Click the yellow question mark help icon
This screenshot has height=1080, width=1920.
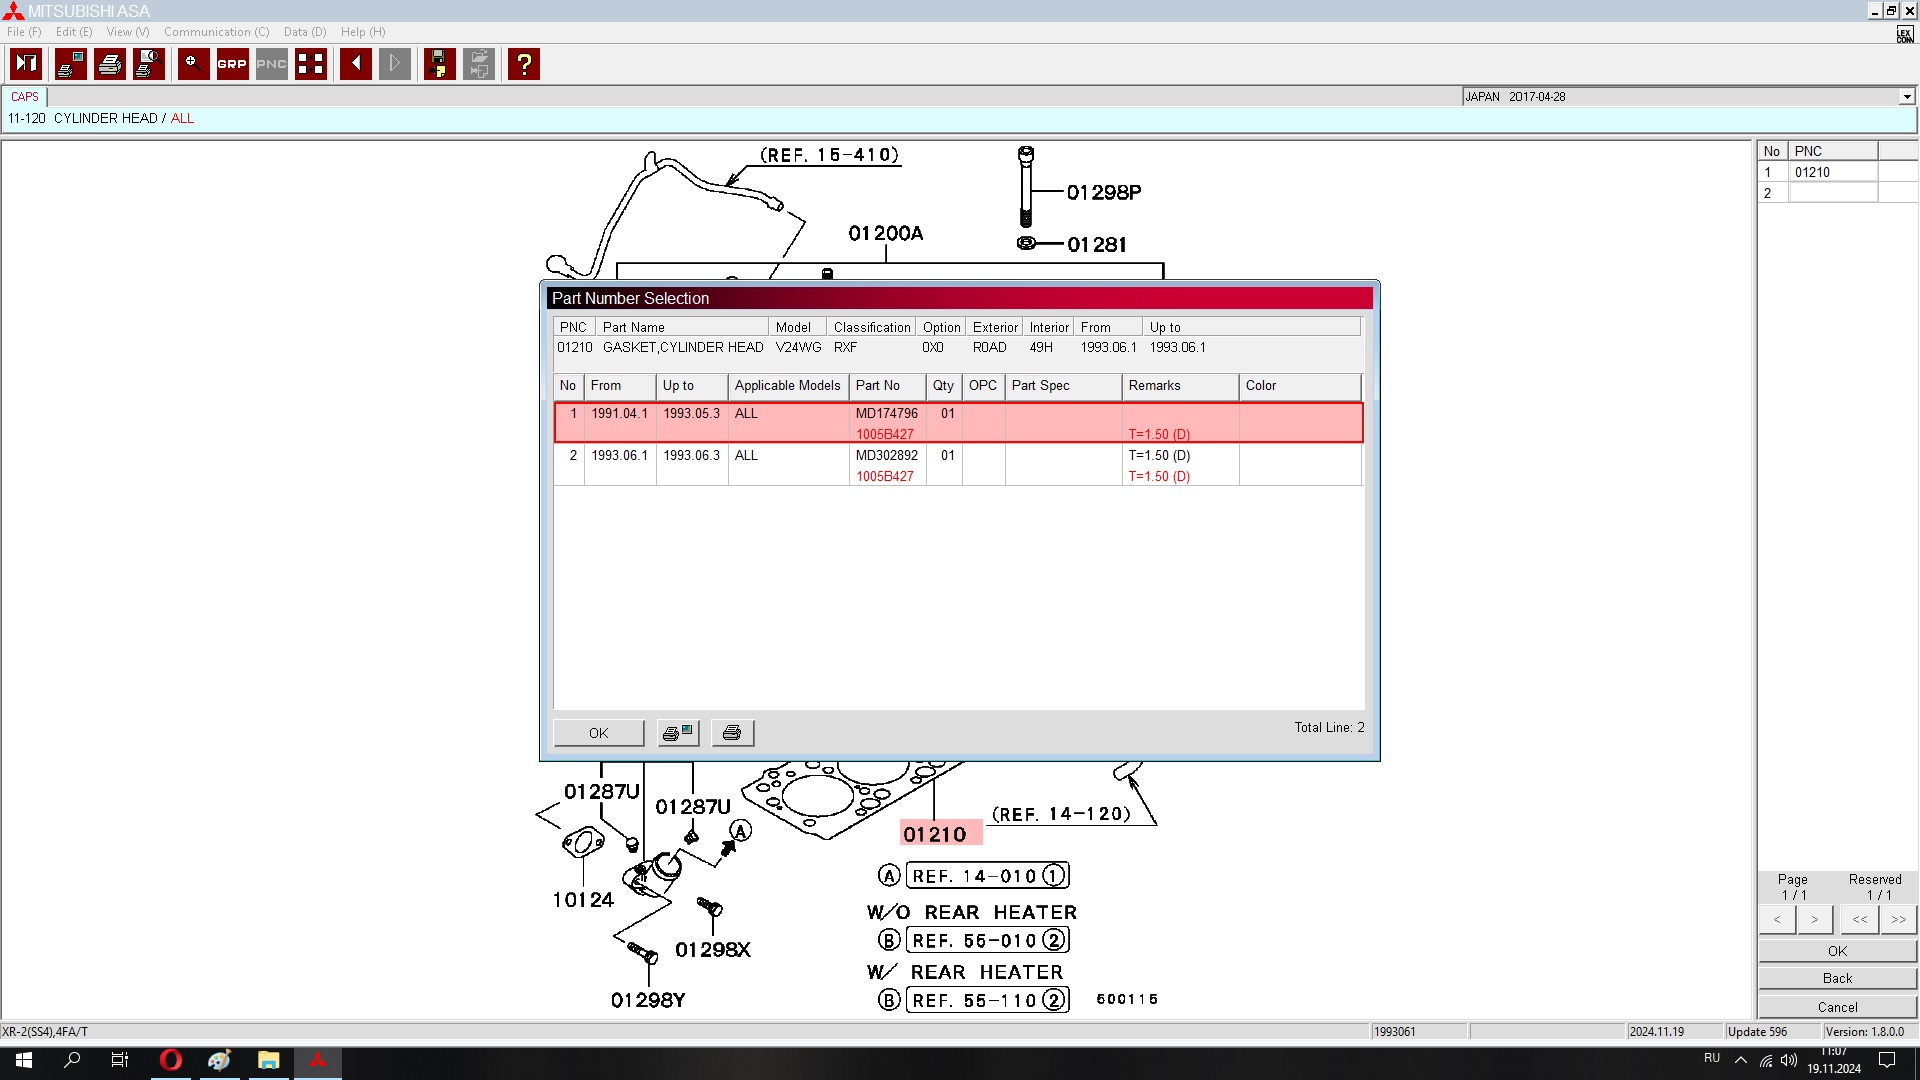click(523, 64)
